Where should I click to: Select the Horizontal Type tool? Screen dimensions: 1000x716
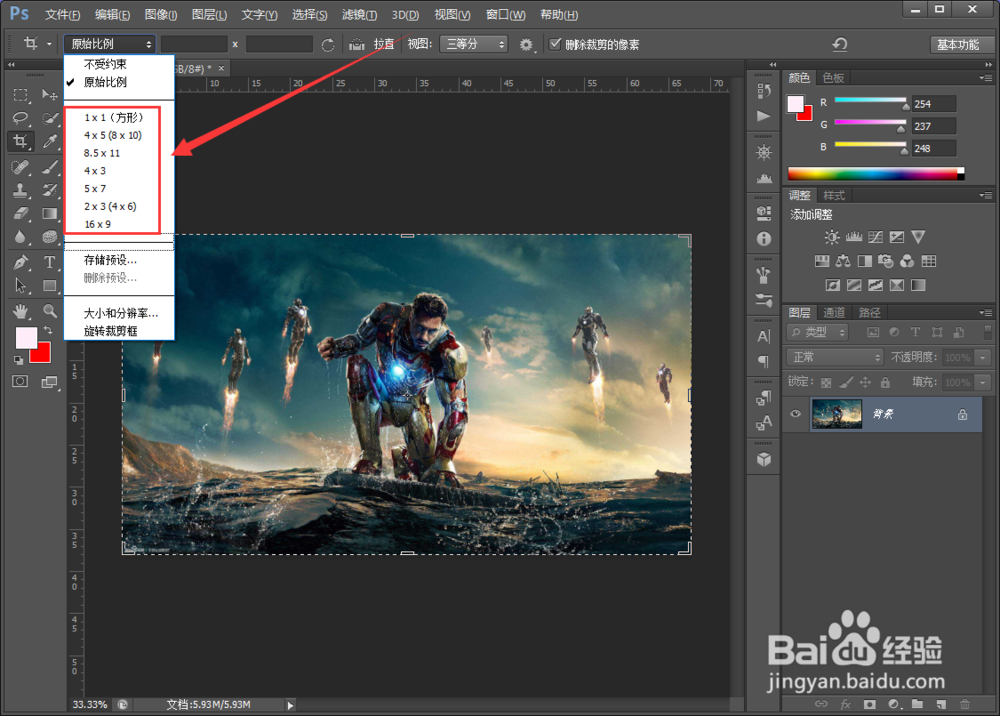point(50,262)
